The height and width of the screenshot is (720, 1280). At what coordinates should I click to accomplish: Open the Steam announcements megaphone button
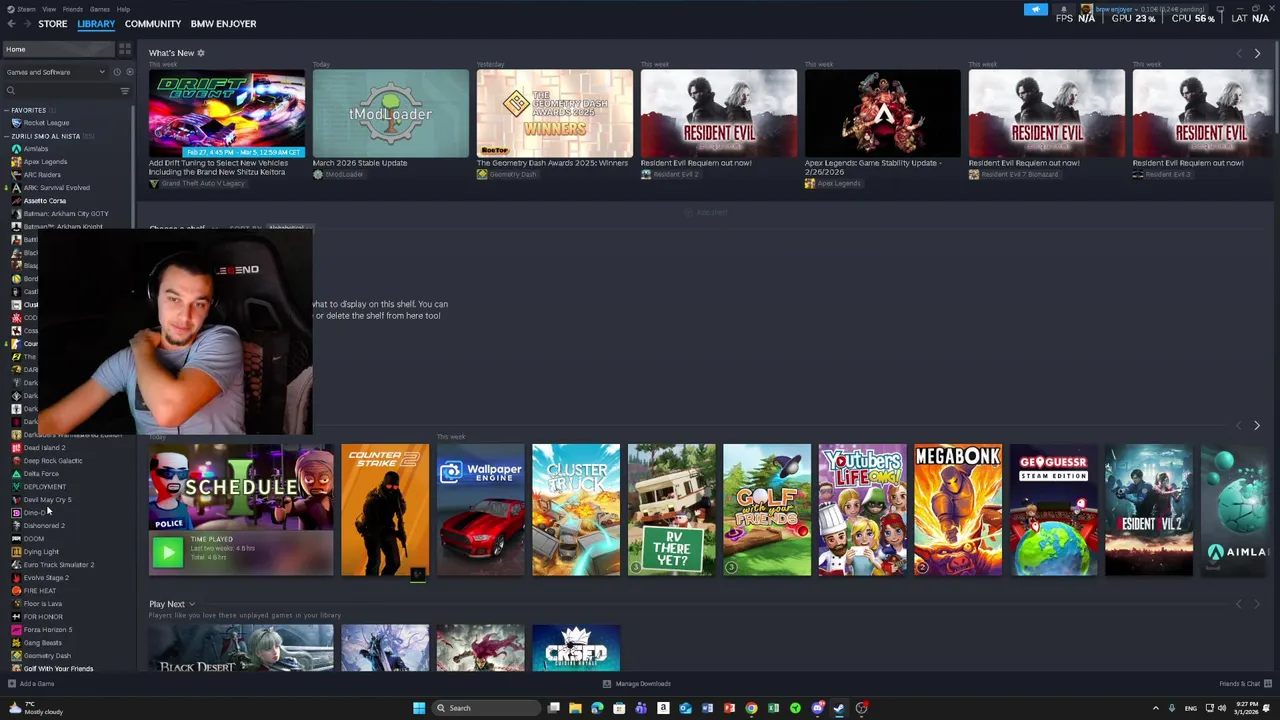(x=1036, y=10)
